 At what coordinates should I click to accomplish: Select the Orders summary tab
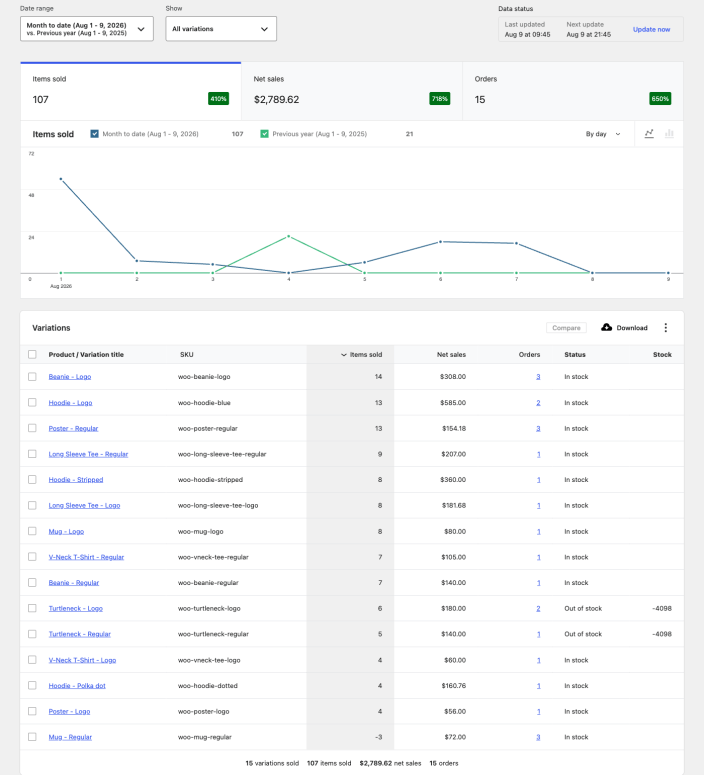click(573, 91)
